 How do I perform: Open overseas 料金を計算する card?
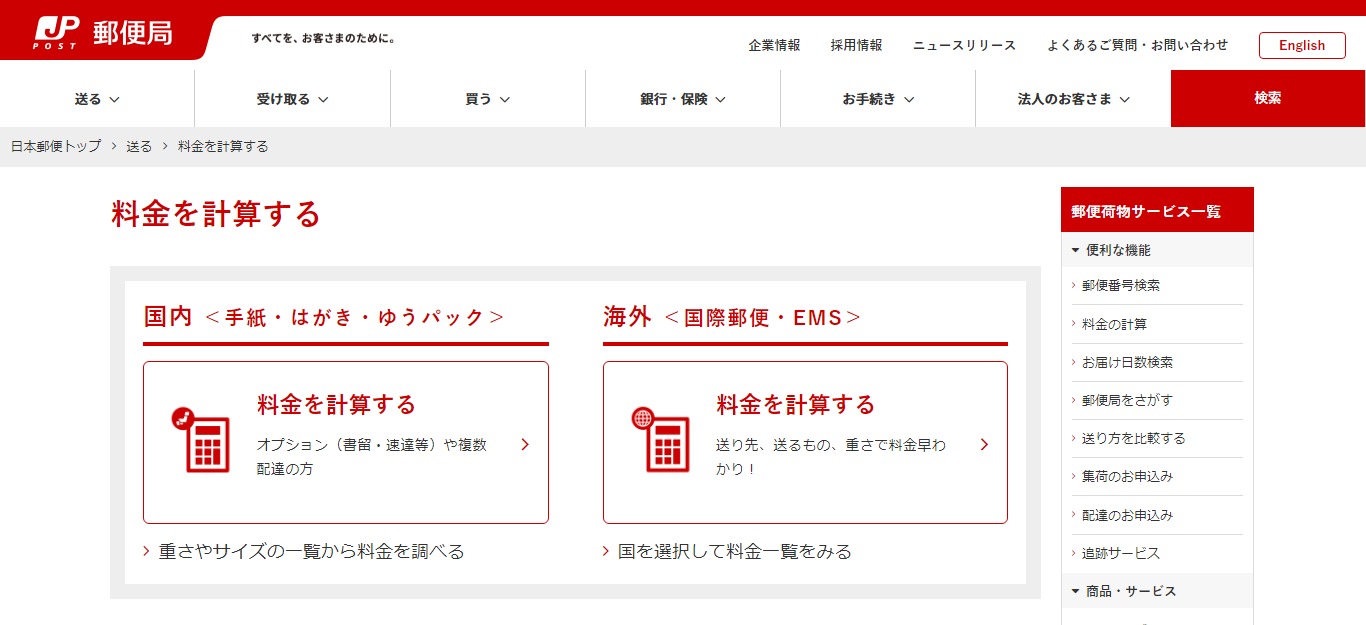click(x=805, y=442)
